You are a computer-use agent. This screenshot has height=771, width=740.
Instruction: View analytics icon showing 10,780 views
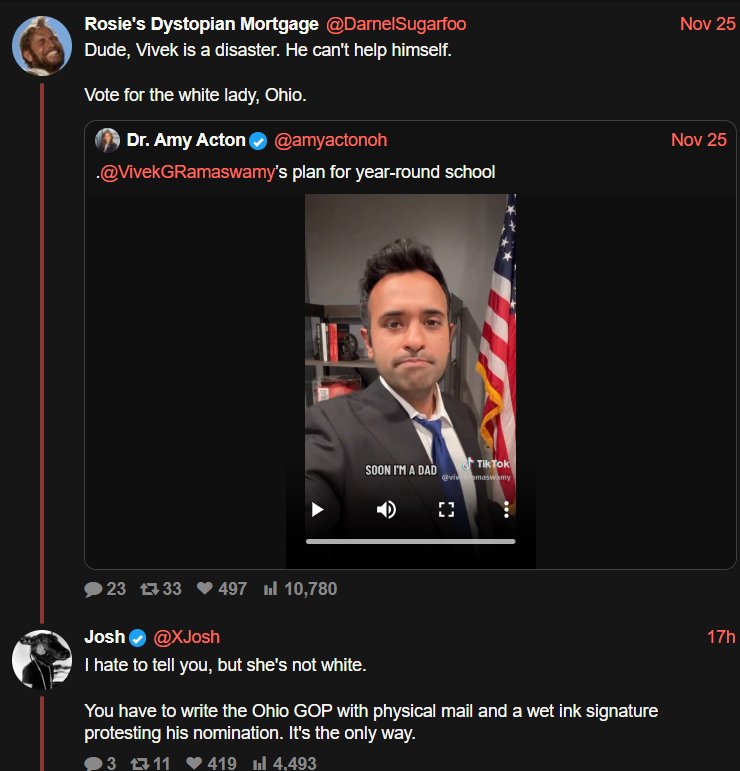tap(269, 589)
